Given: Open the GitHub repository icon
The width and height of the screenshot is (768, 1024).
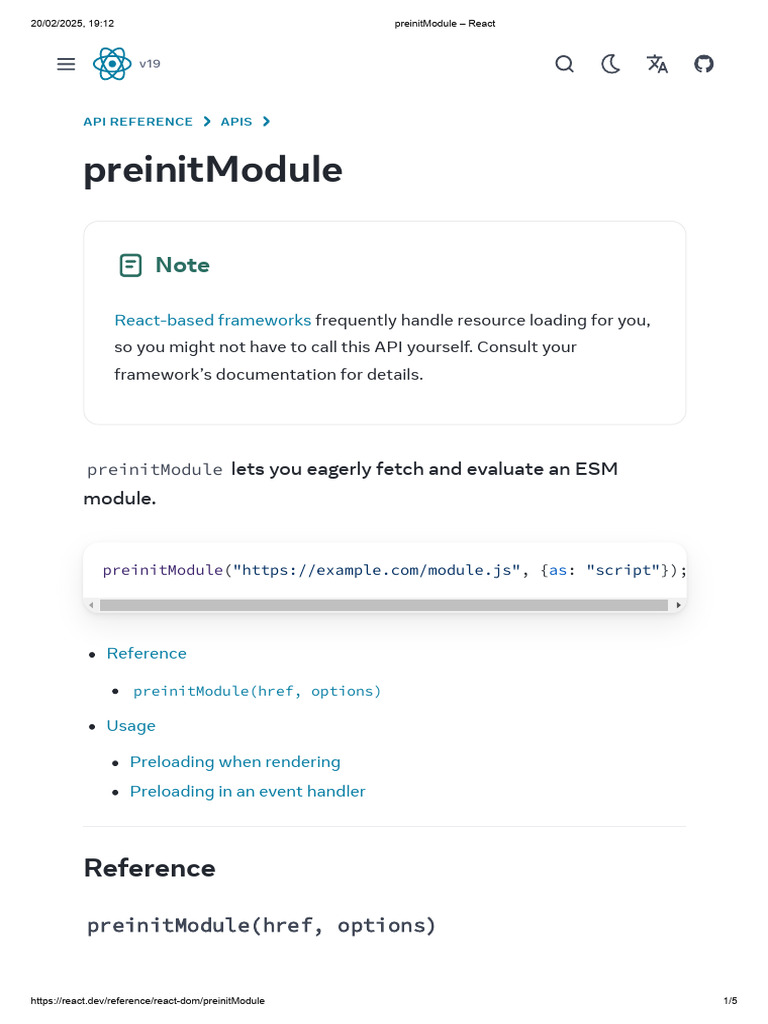Looking at the screenshot, I should (x=704, y=64).
